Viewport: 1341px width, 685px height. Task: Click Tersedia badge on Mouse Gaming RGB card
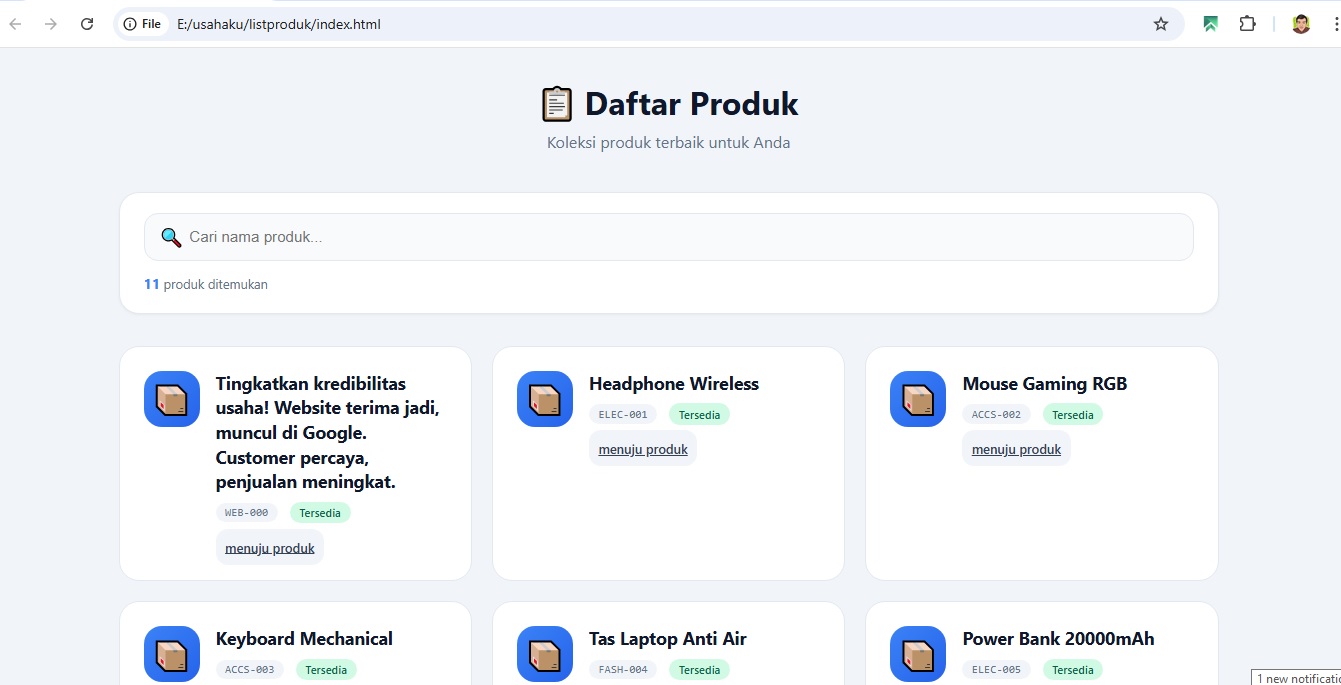pyautogui.click(x=1073, y=414)
